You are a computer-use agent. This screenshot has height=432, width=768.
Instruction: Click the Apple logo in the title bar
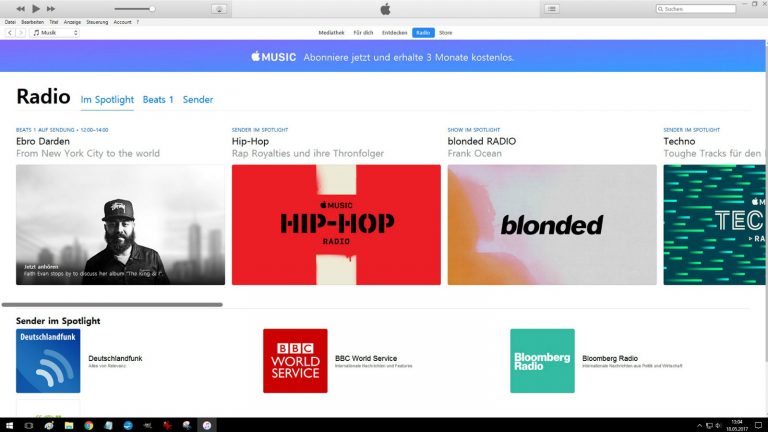(x=385, y=9)
